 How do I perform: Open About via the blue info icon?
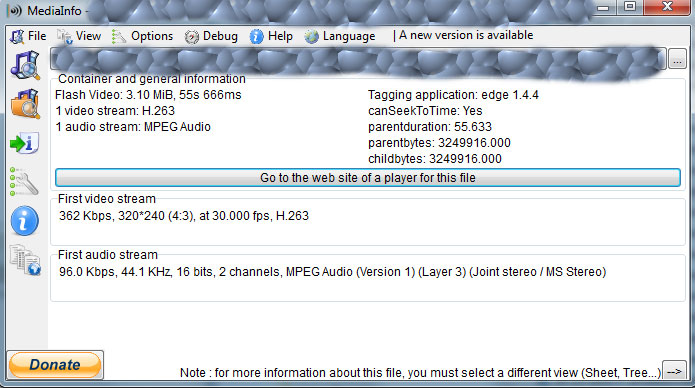pos(24,220)
